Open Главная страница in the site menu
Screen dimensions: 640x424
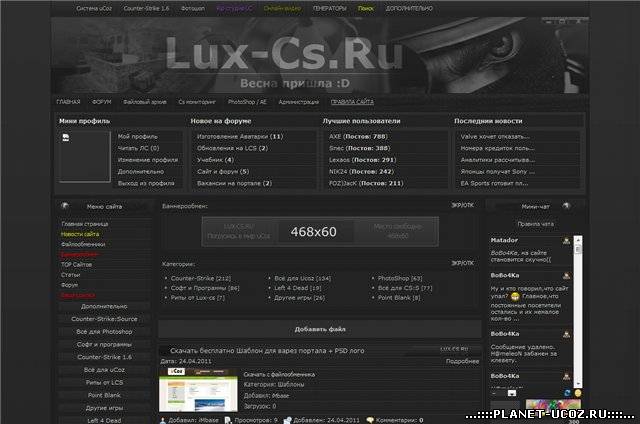pos(84,224)
